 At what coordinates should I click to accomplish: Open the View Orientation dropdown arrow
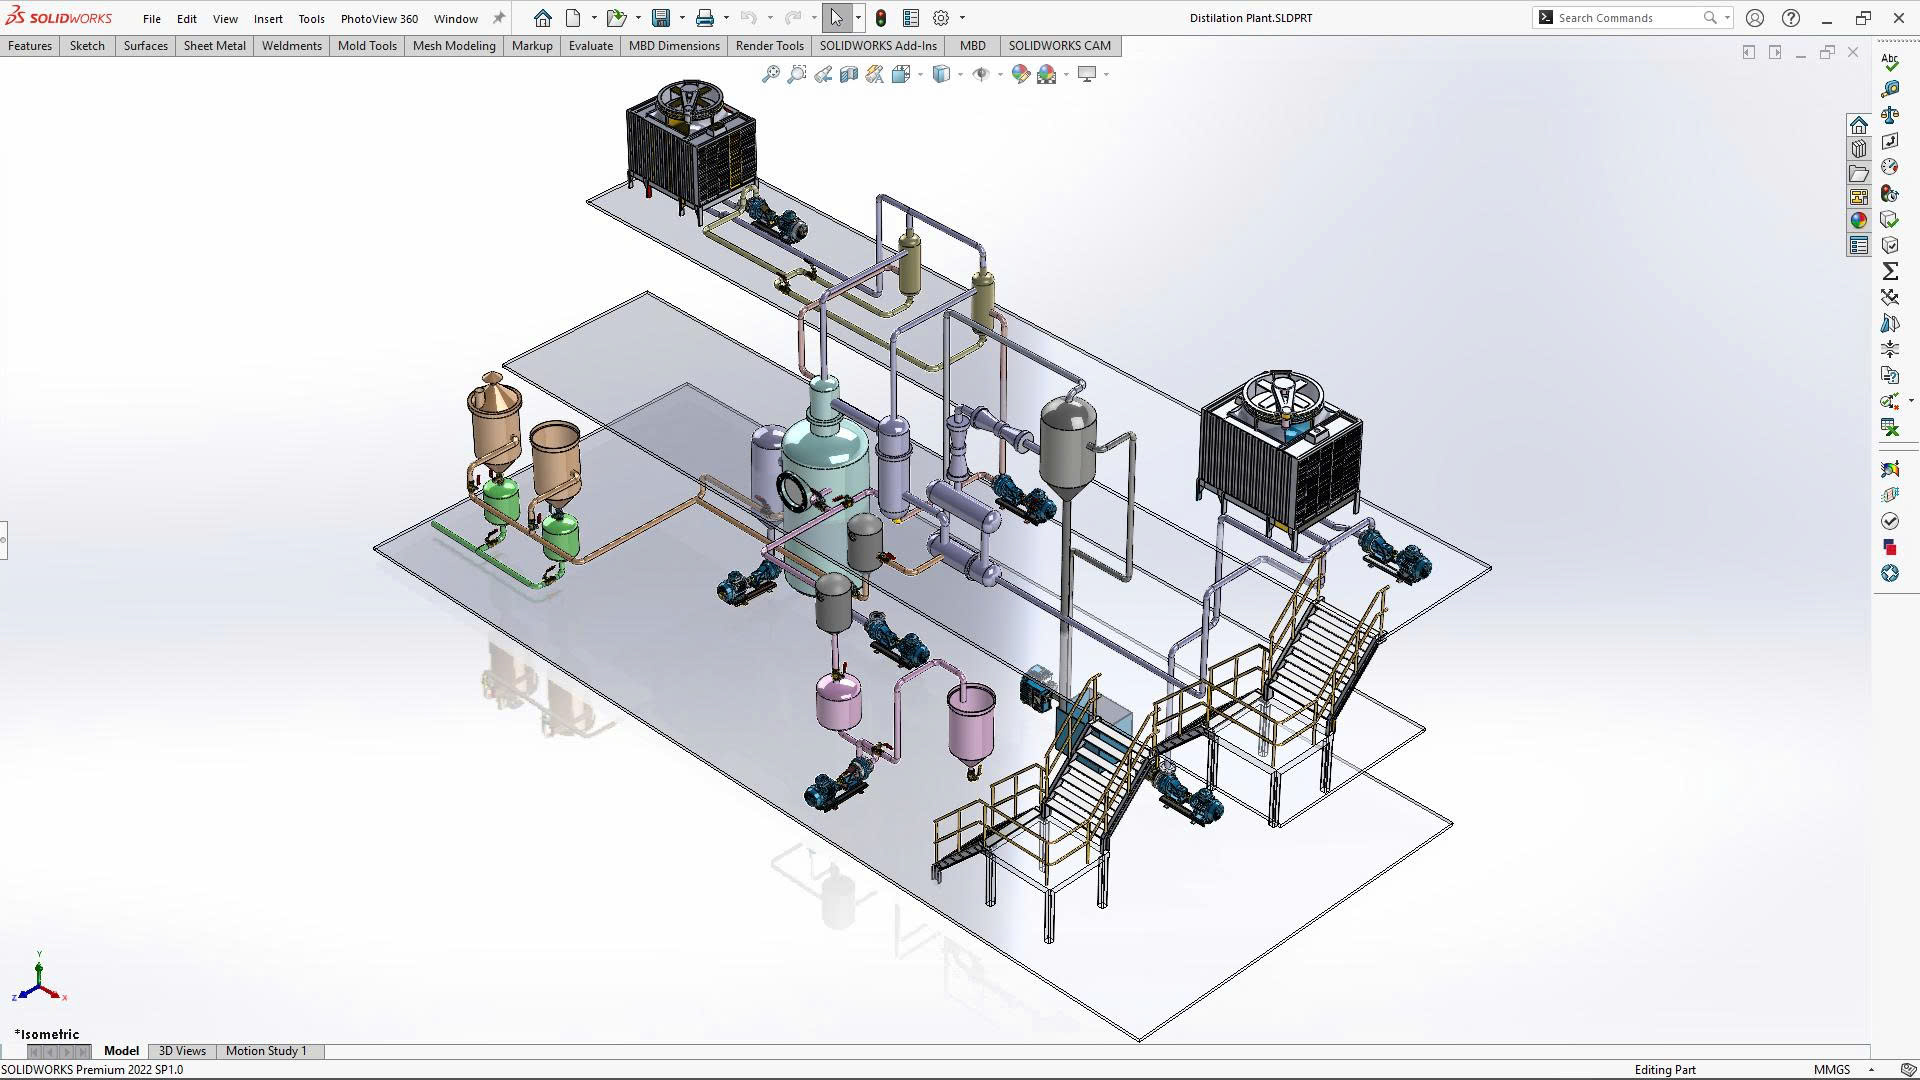point(920,74)
